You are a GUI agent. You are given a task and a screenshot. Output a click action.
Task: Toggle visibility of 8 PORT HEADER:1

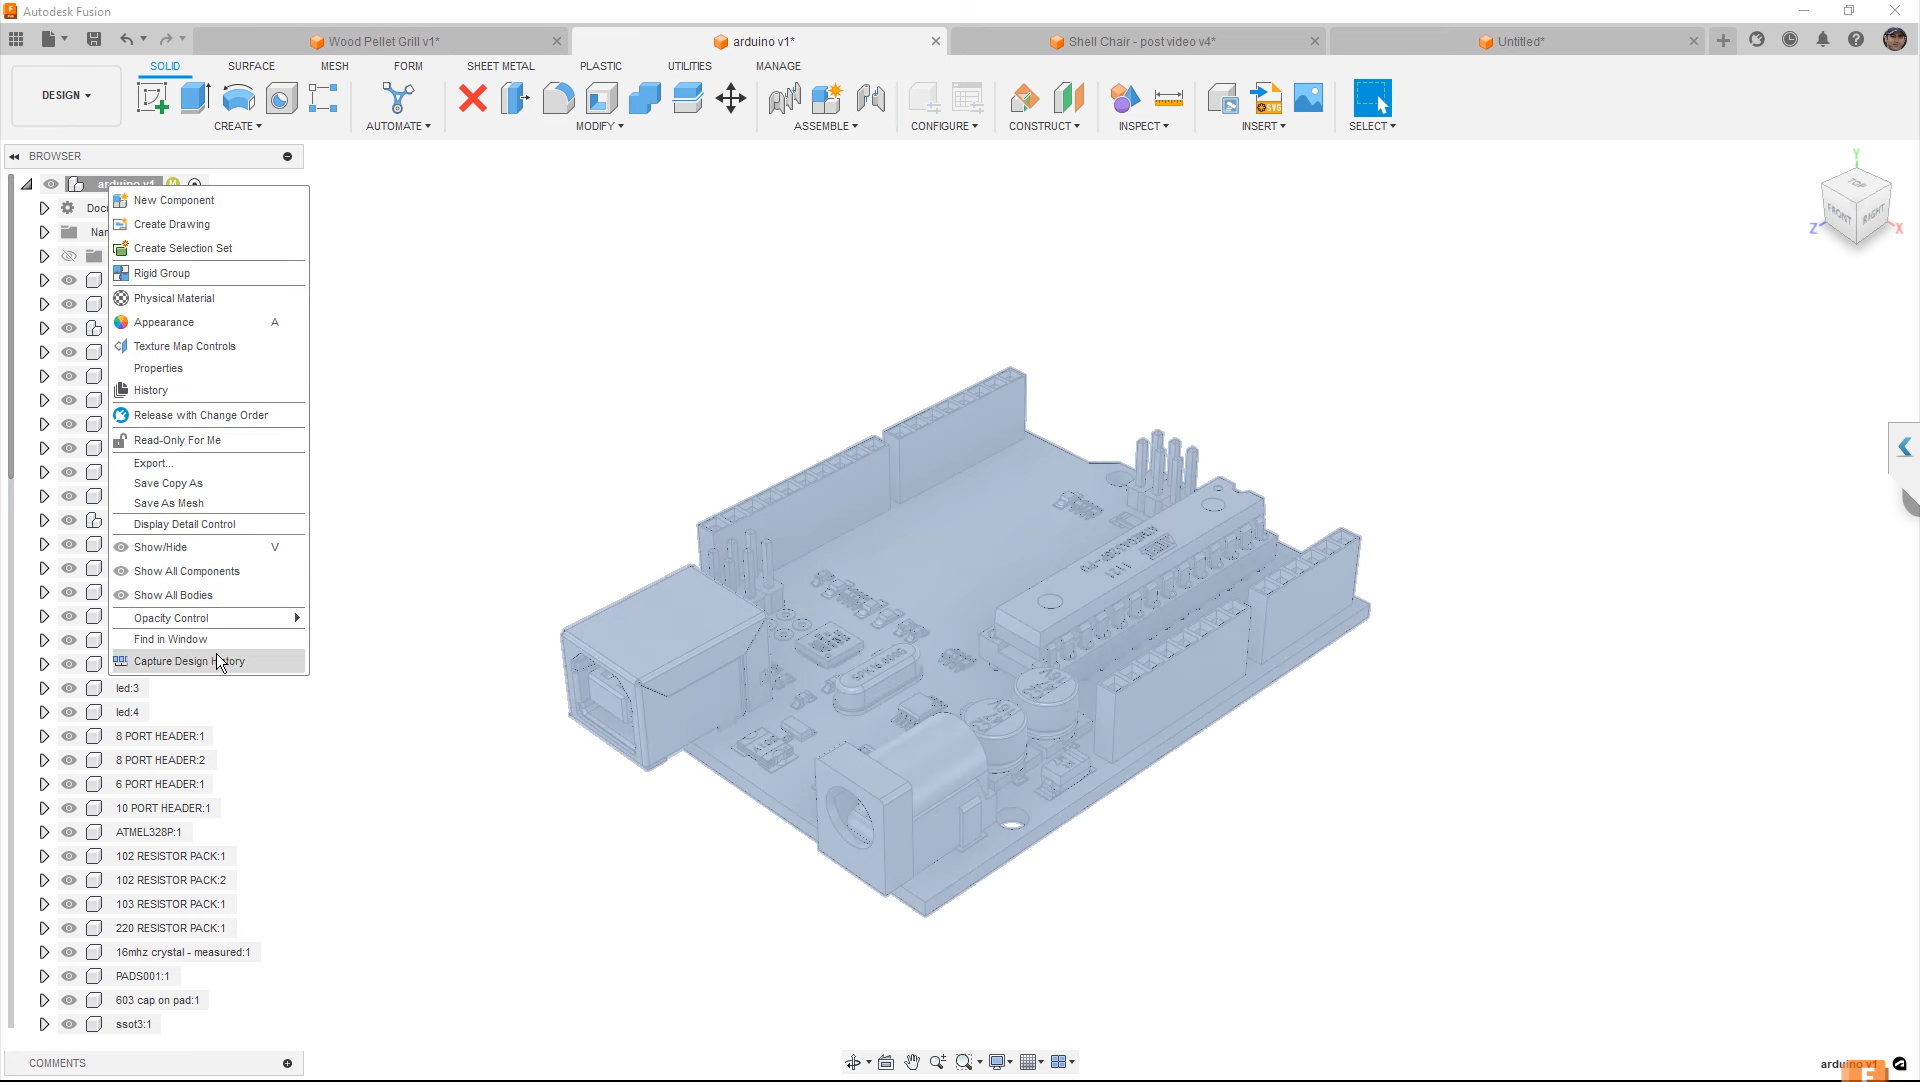coord(69,736)
